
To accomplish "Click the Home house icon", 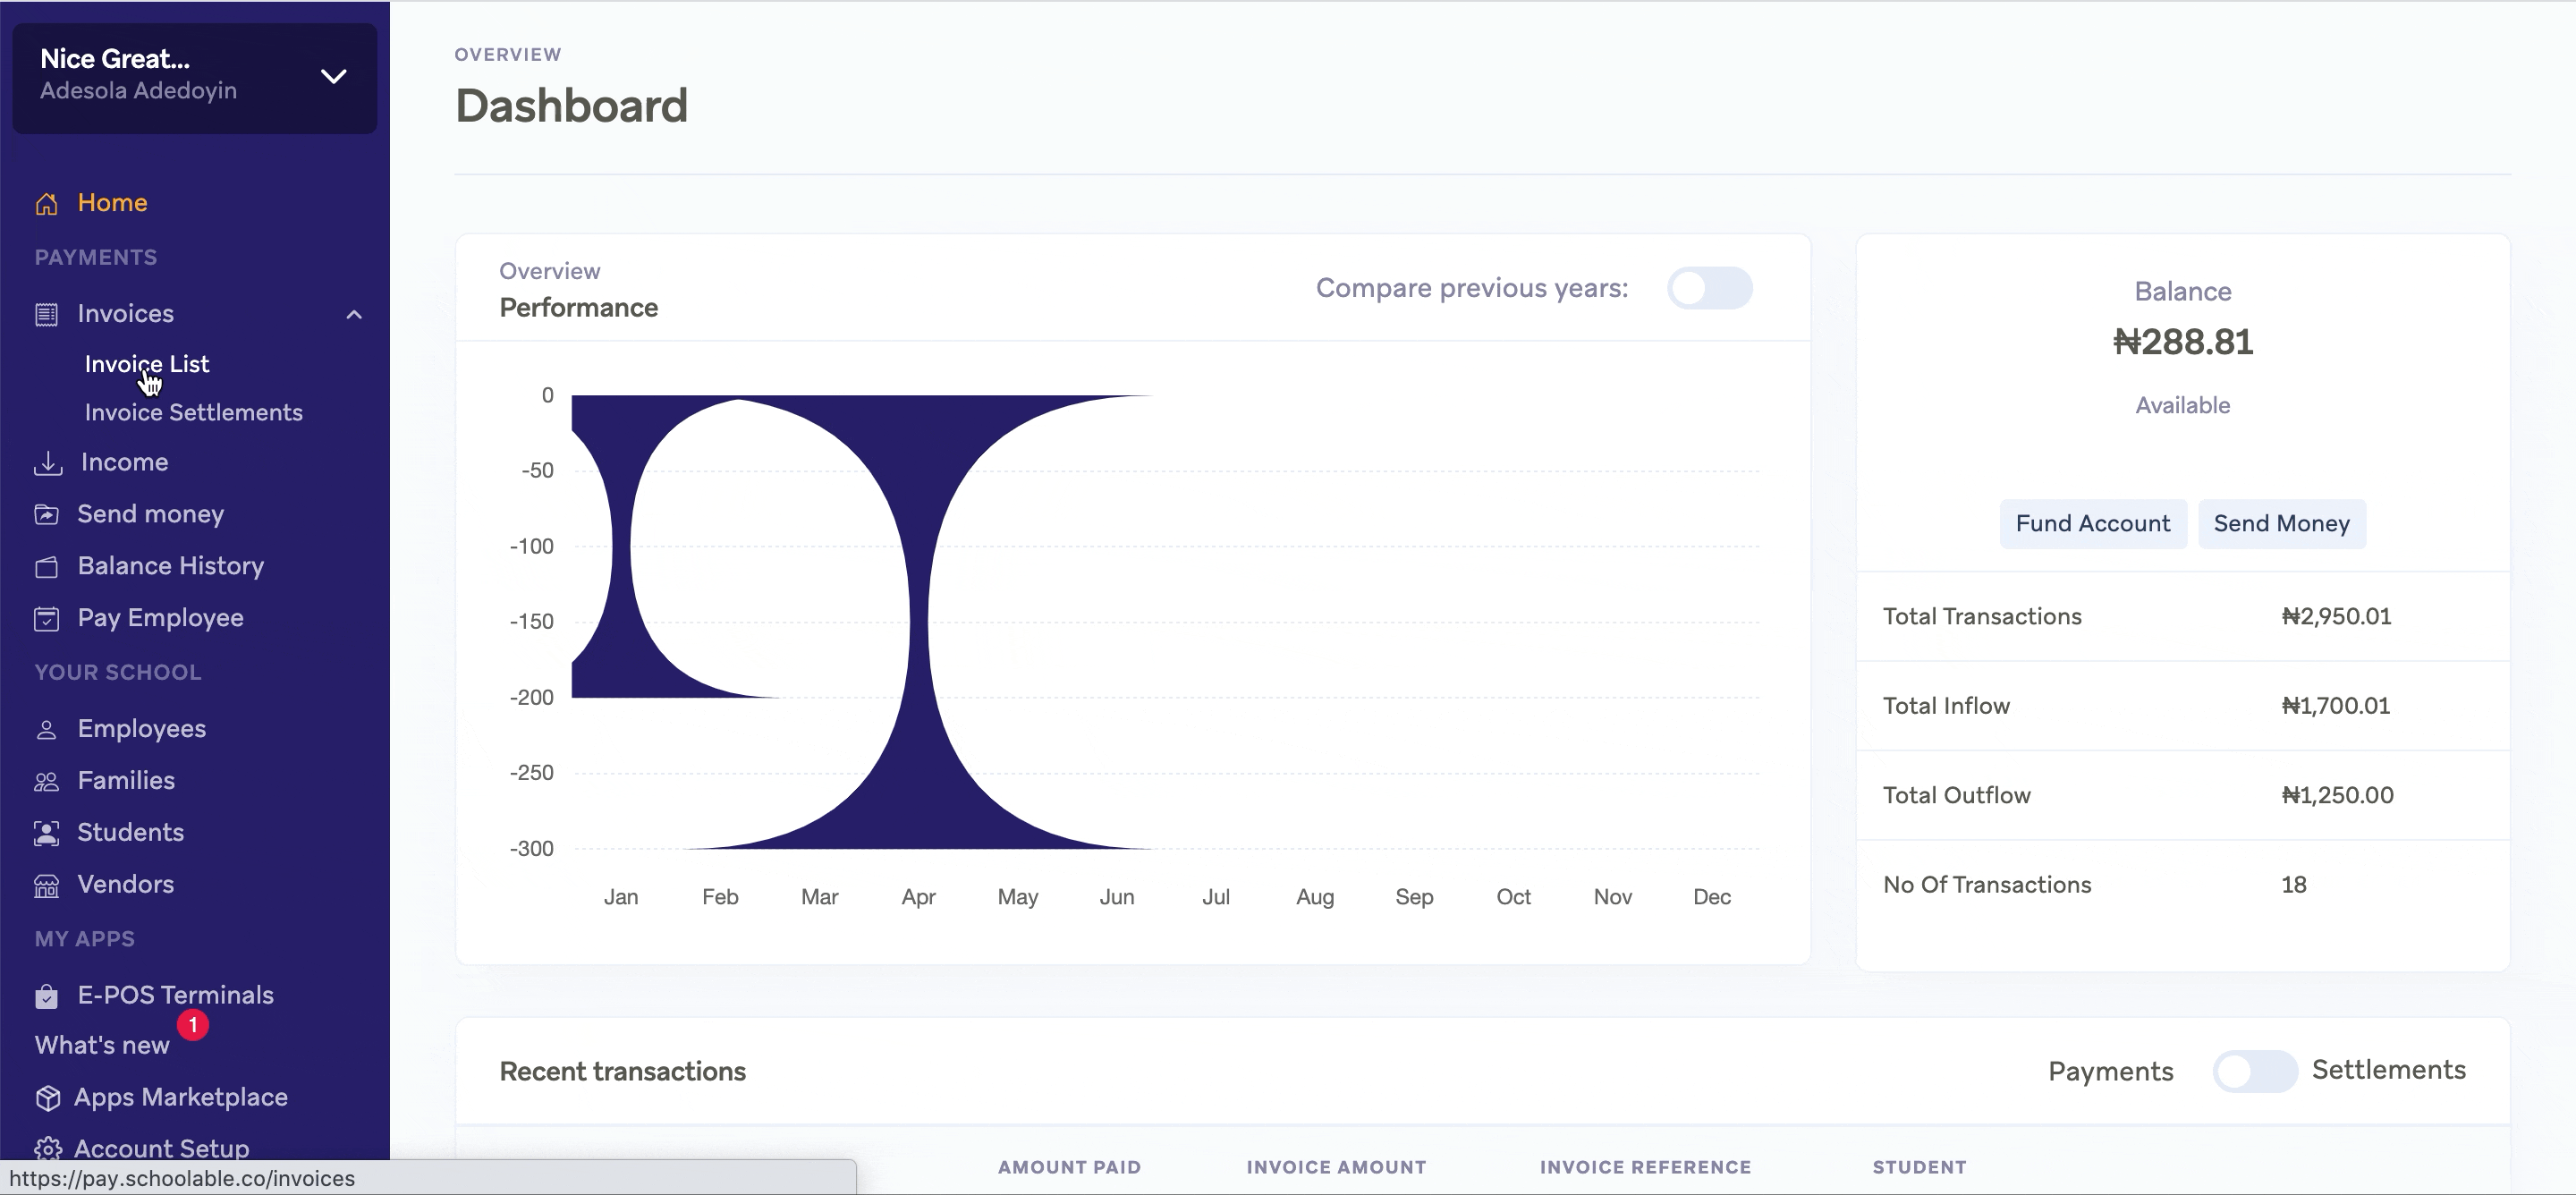I will 46,203.
